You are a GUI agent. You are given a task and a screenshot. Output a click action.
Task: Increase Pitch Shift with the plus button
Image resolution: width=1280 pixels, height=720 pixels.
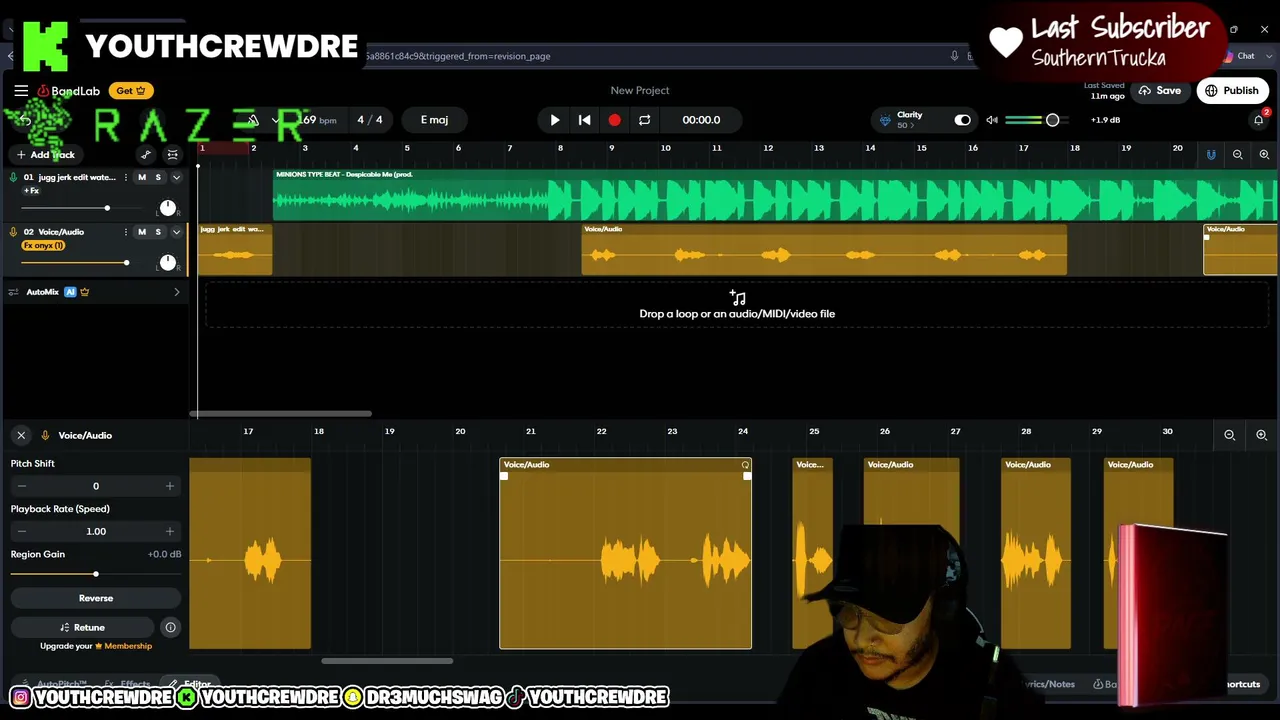[x=170, y=486]
